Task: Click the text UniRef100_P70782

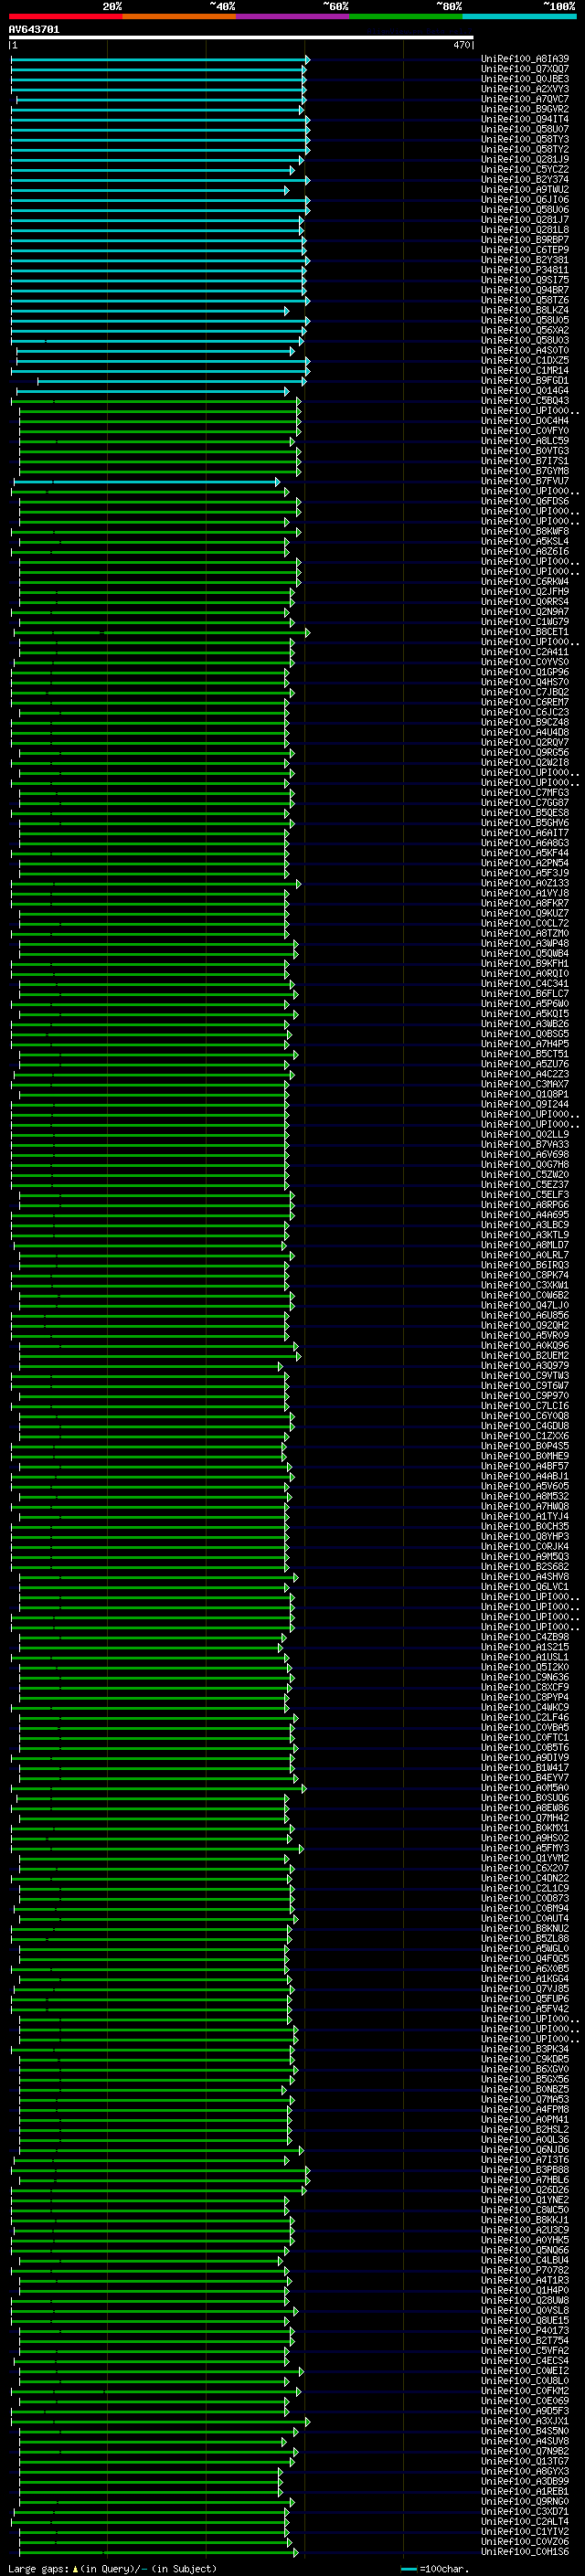Action: 525,2270
